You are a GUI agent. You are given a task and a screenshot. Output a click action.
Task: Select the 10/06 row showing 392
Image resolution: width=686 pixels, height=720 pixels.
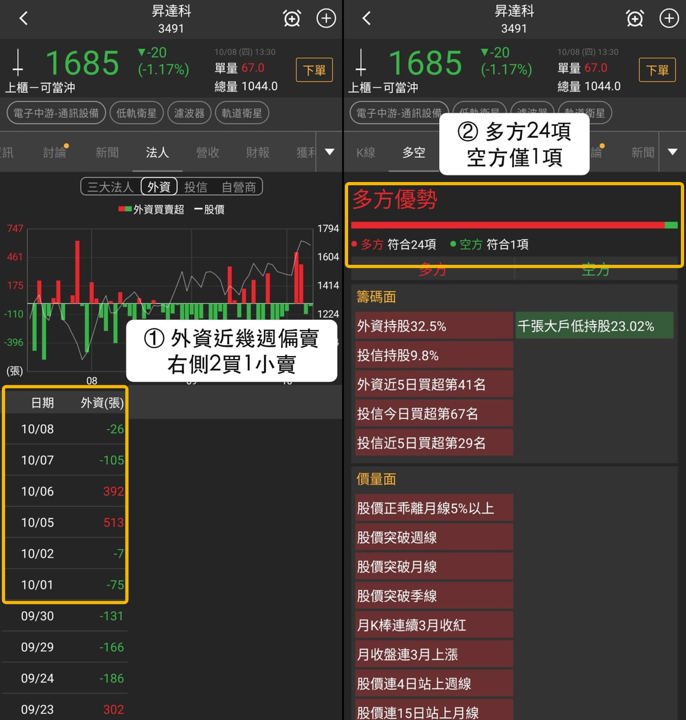point(66,491)
